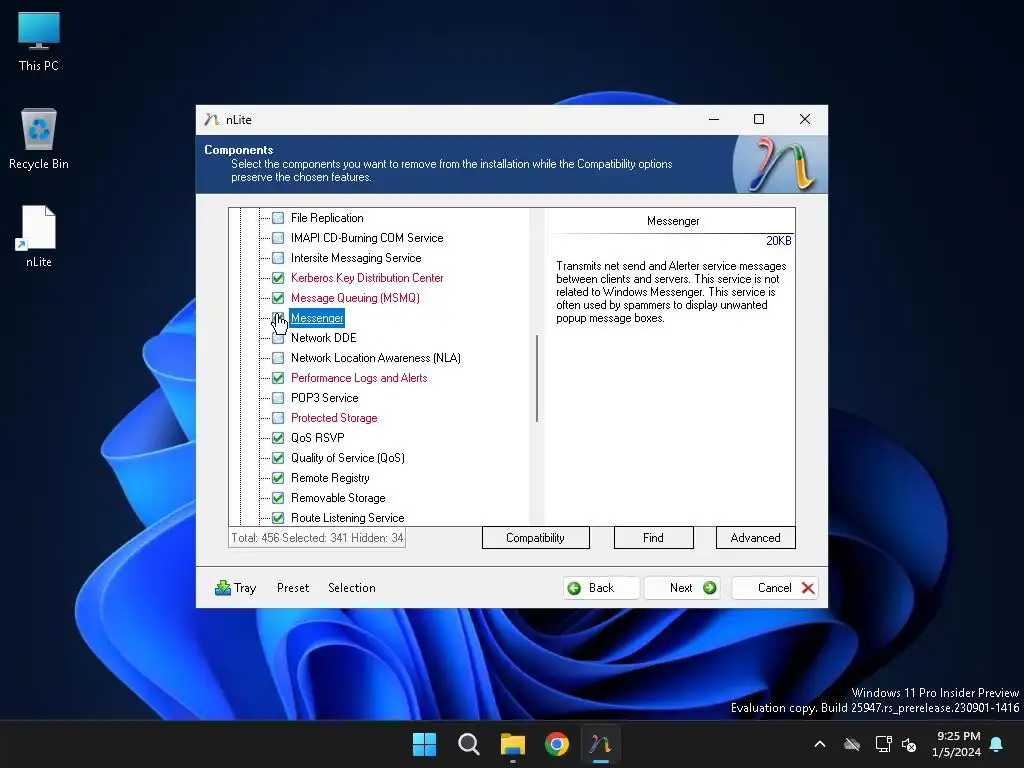Click the Tray label

tap(245, 588)
